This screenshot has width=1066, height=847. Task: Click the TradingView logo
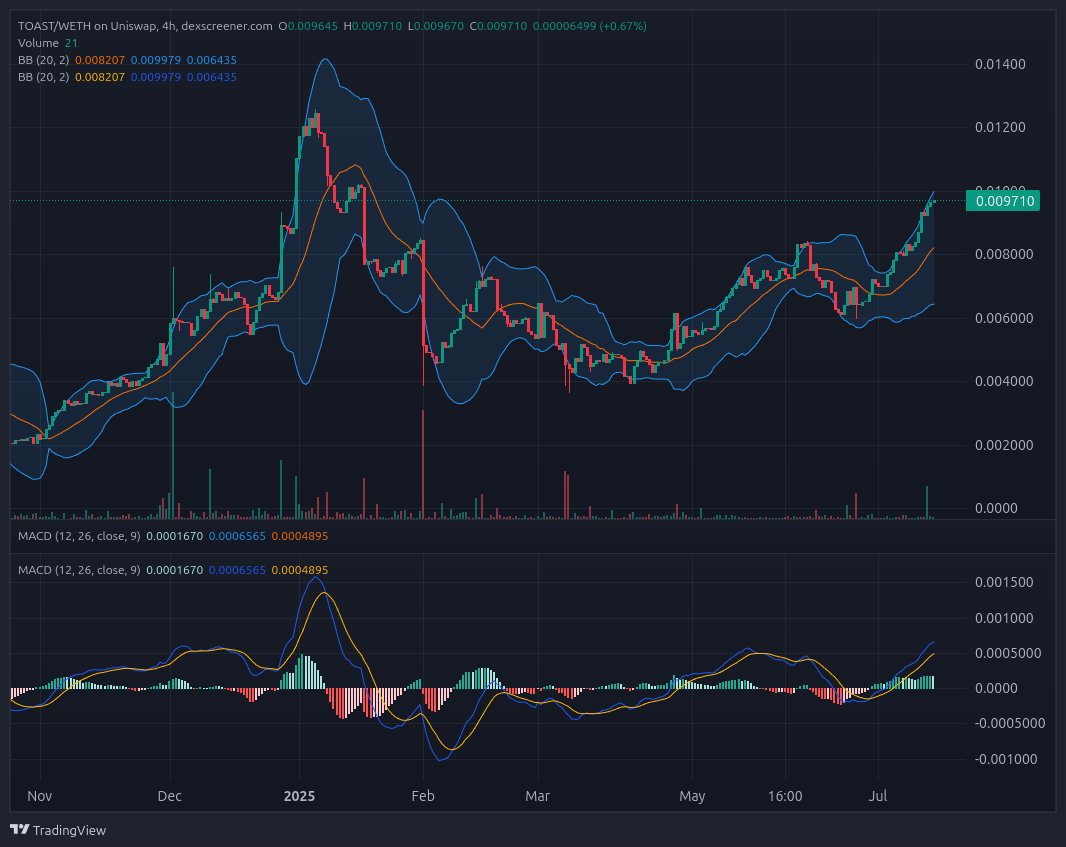point(20,830)
